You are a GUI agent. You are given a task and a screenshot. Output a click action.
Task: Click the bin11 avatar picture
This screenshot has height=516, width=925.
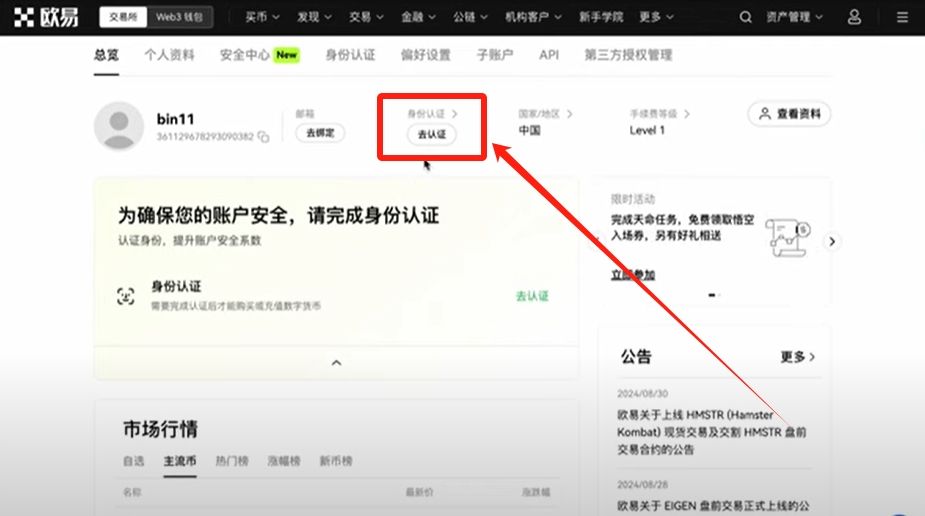pyautogui.click(x=118, y=125)
